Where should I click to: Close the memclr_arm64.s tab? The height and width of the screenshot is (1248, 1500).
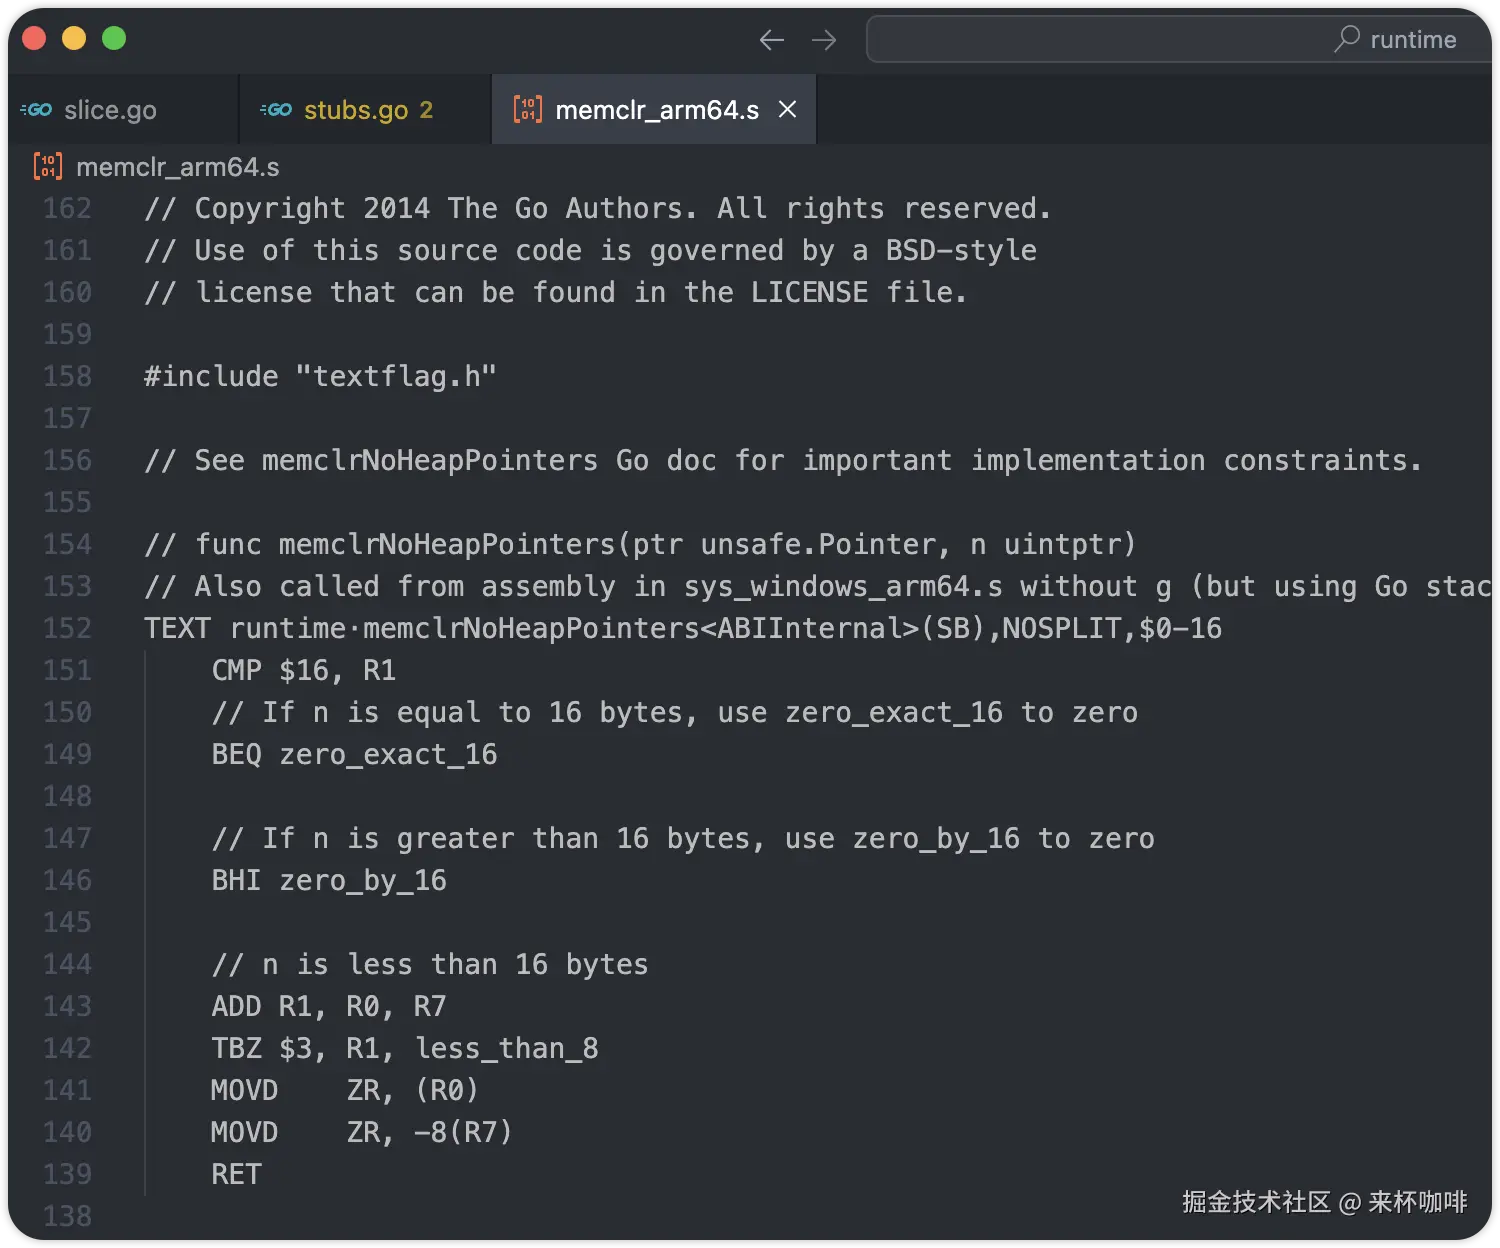click(x=788, y=109)
